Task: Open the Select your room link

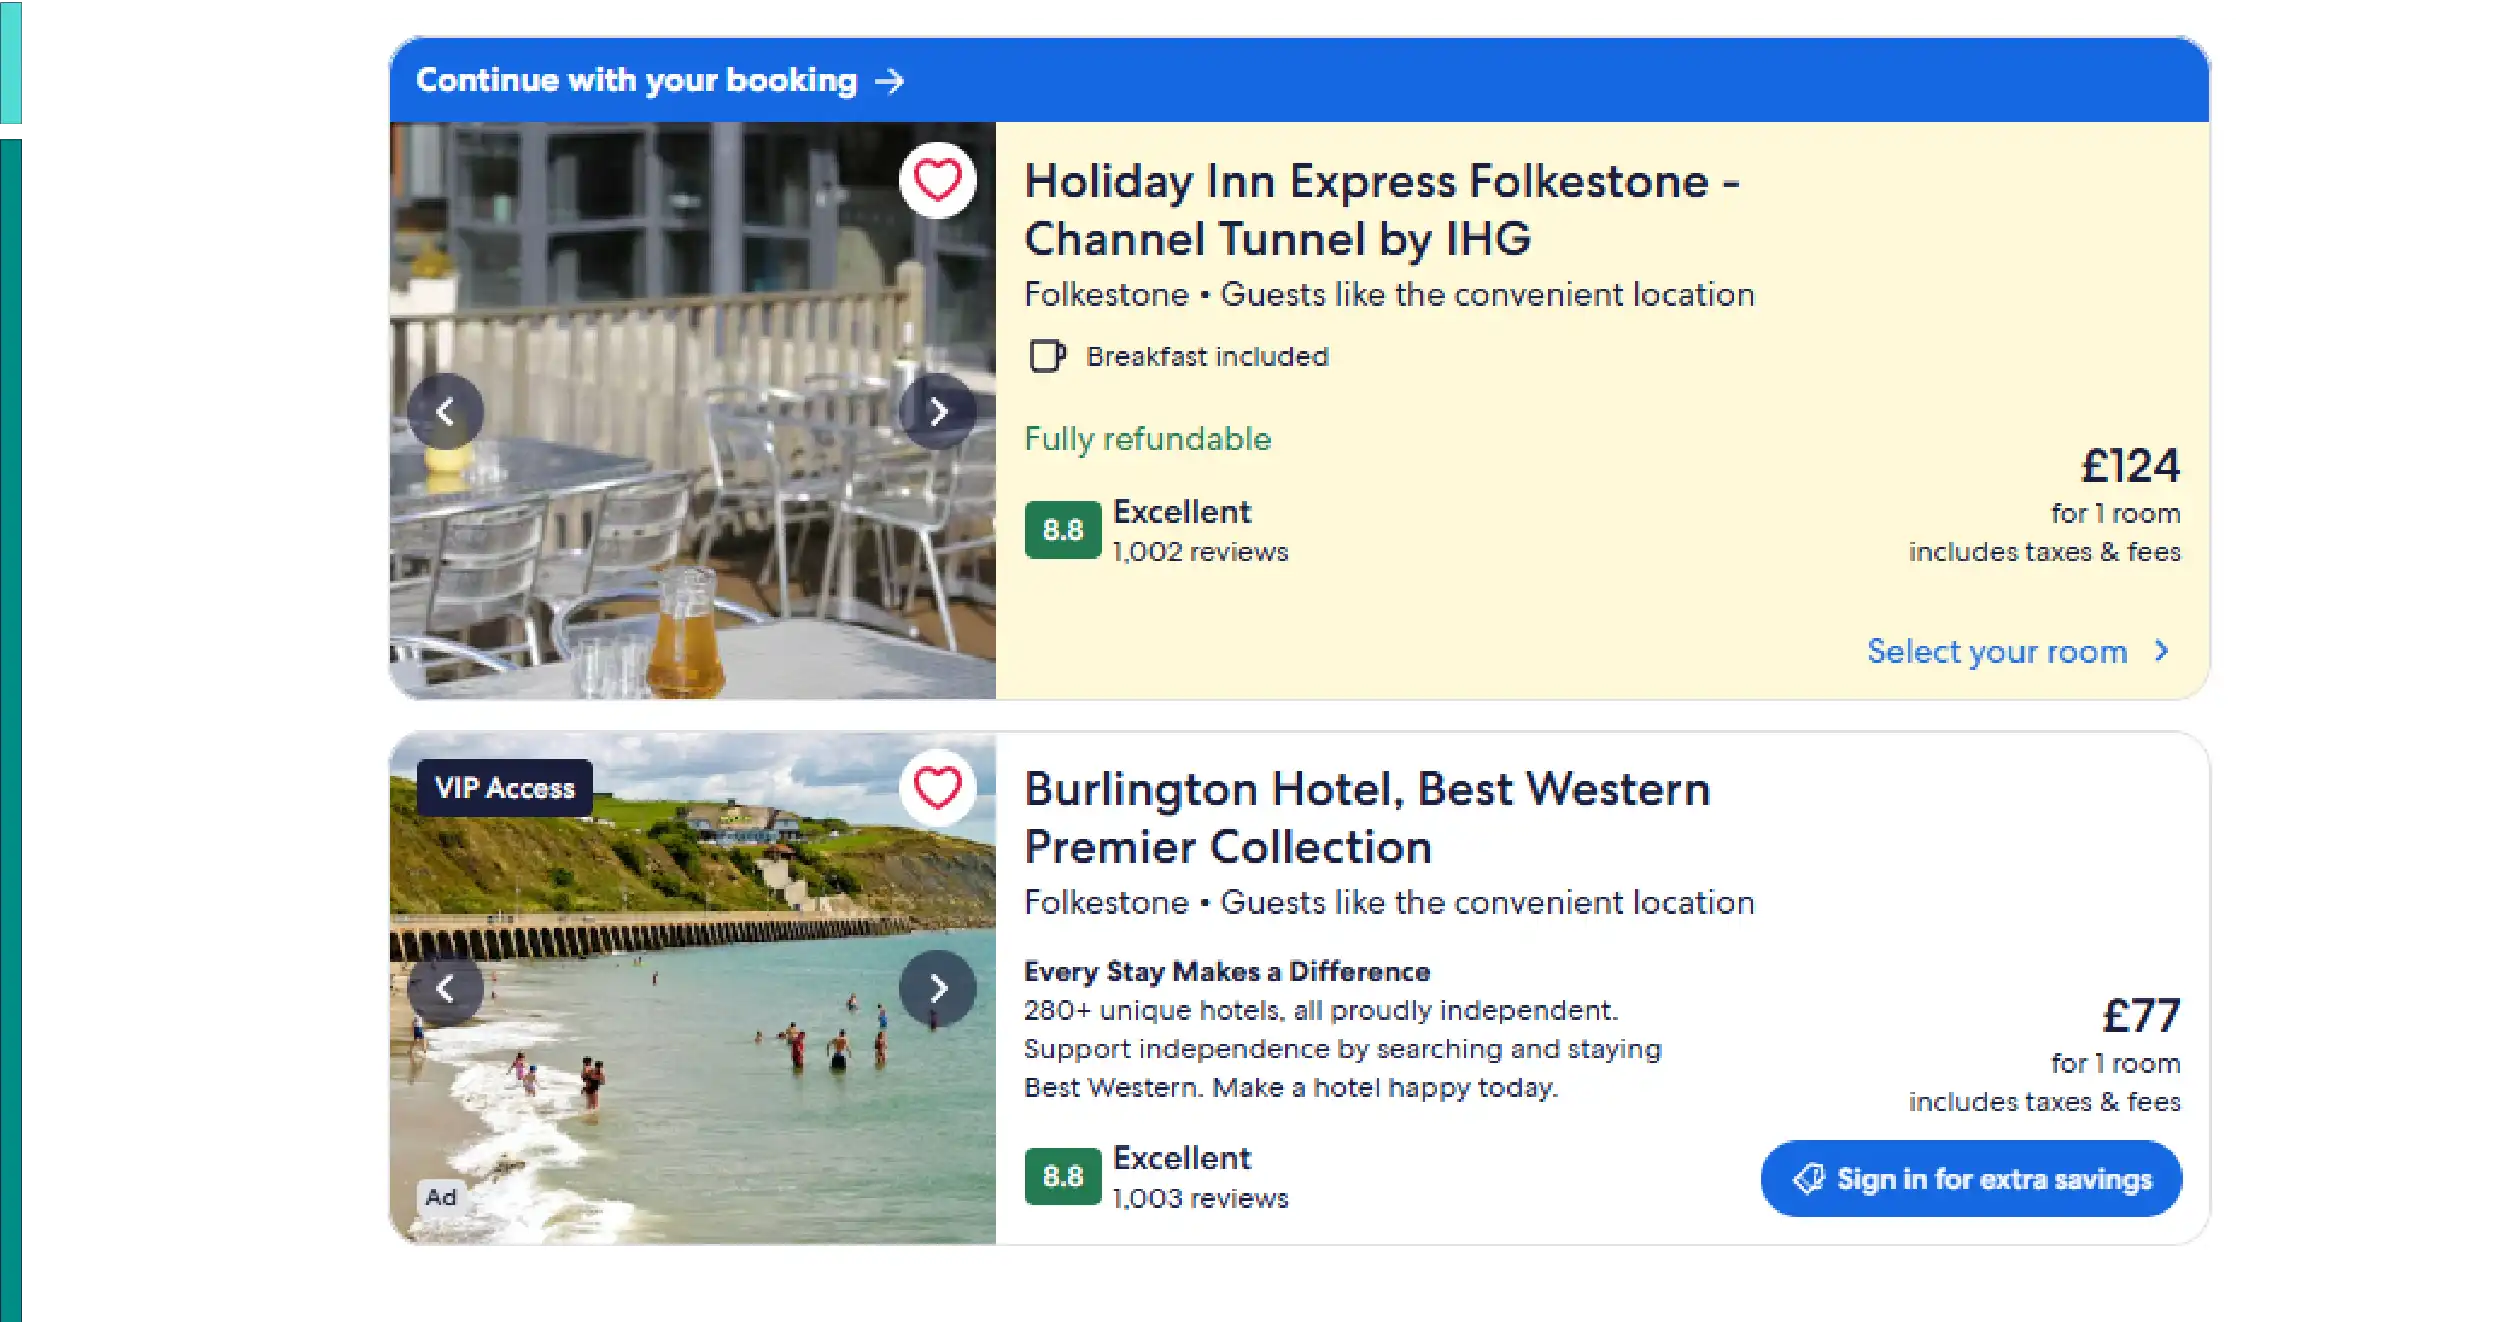Action: click(1996, 652)
